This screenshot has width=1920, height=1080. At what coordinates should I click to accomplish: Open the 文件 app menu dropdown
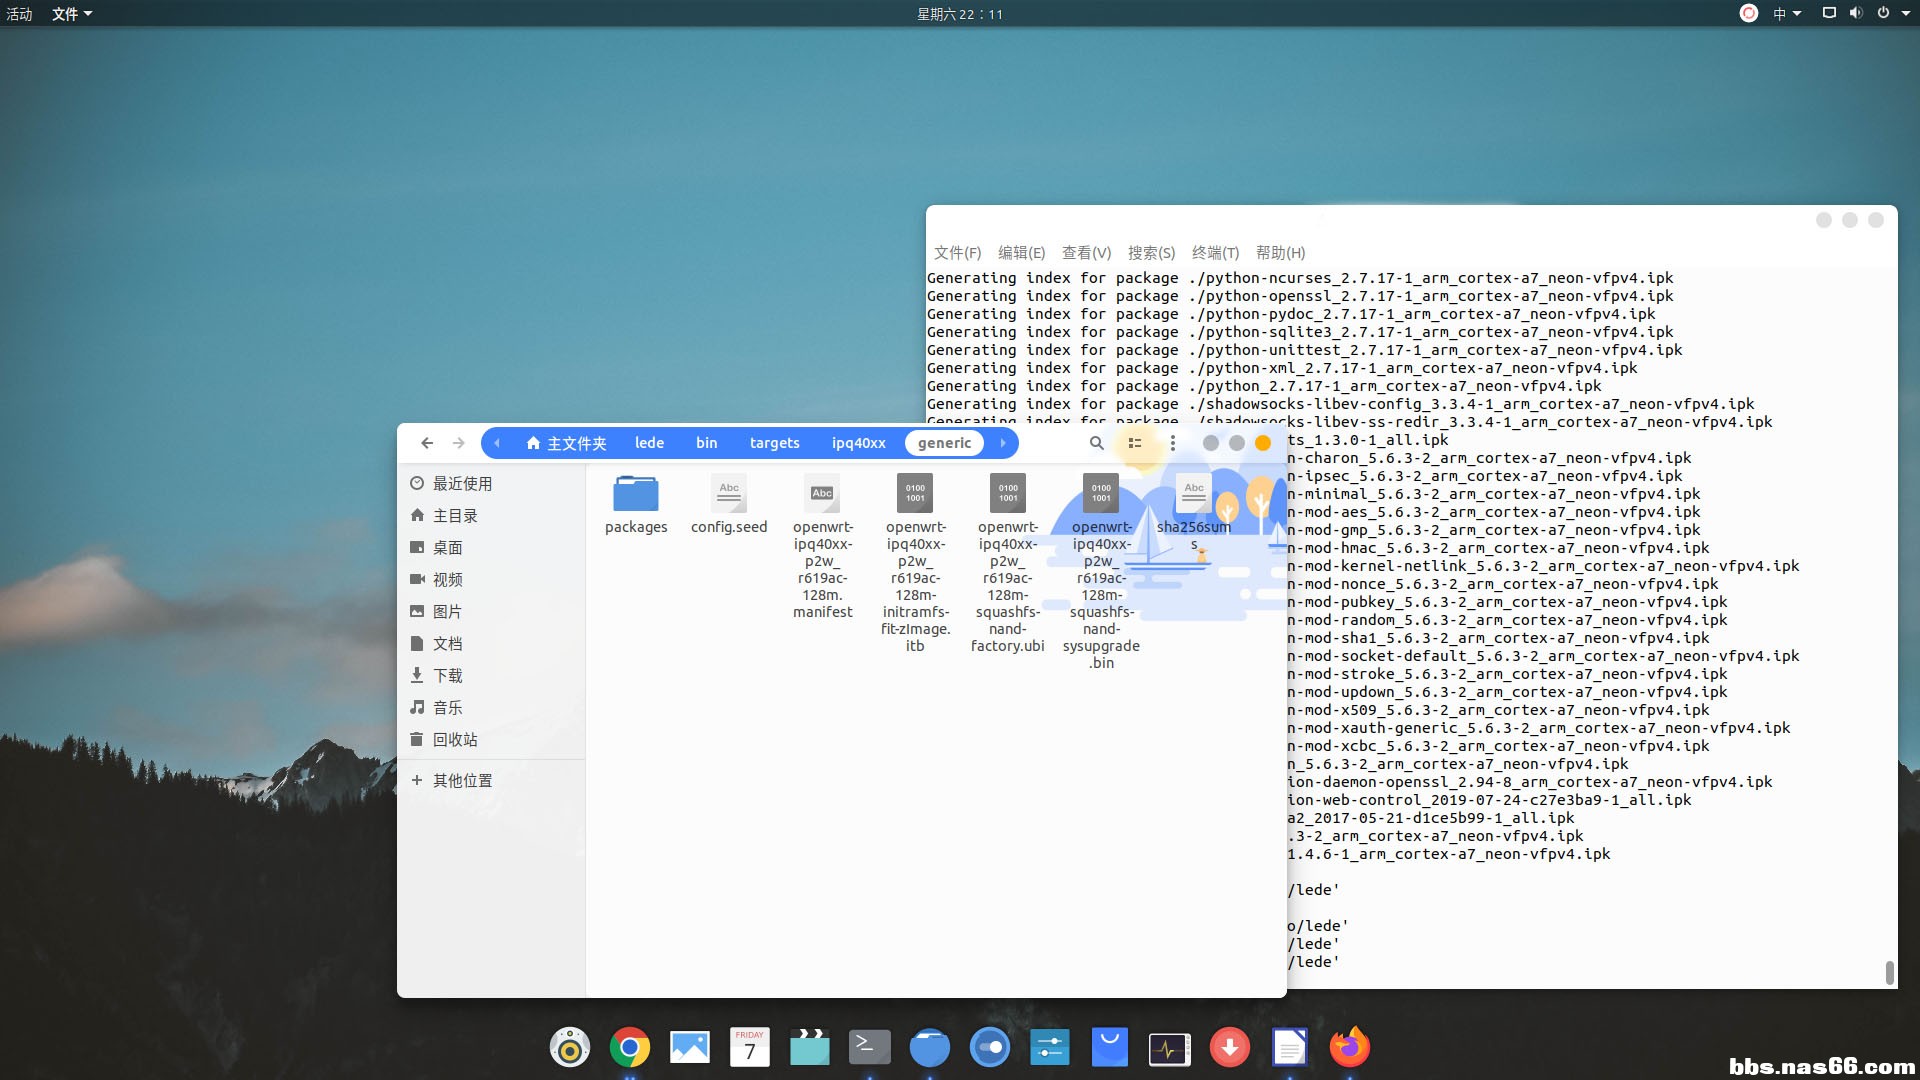point(72,14)
